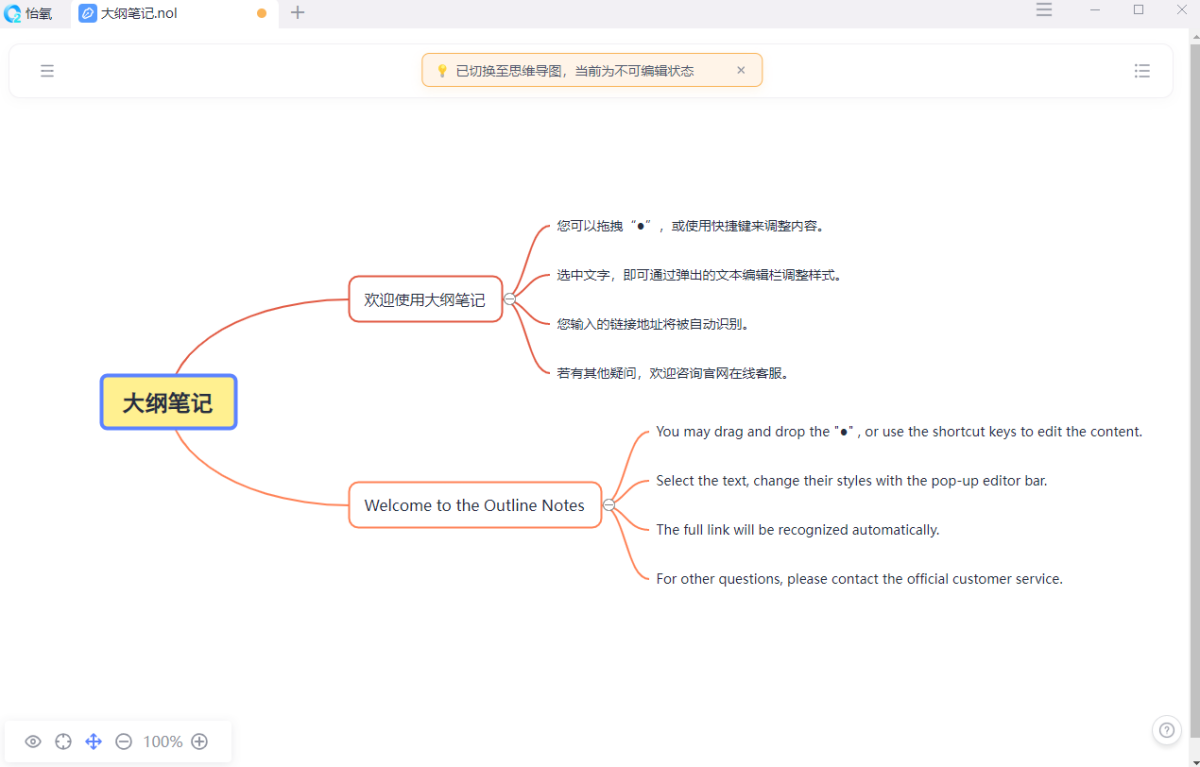The image size is (1200, 767).
Task: Open the help question mark icon
Action: click(x=1166, y=730)
